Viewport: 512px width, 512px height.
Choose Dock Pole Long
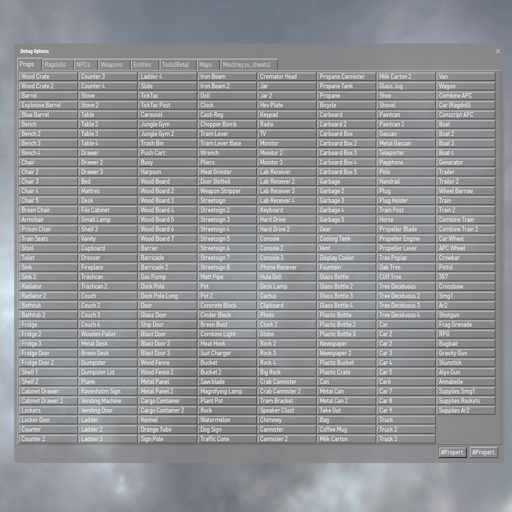coord(167,296)
